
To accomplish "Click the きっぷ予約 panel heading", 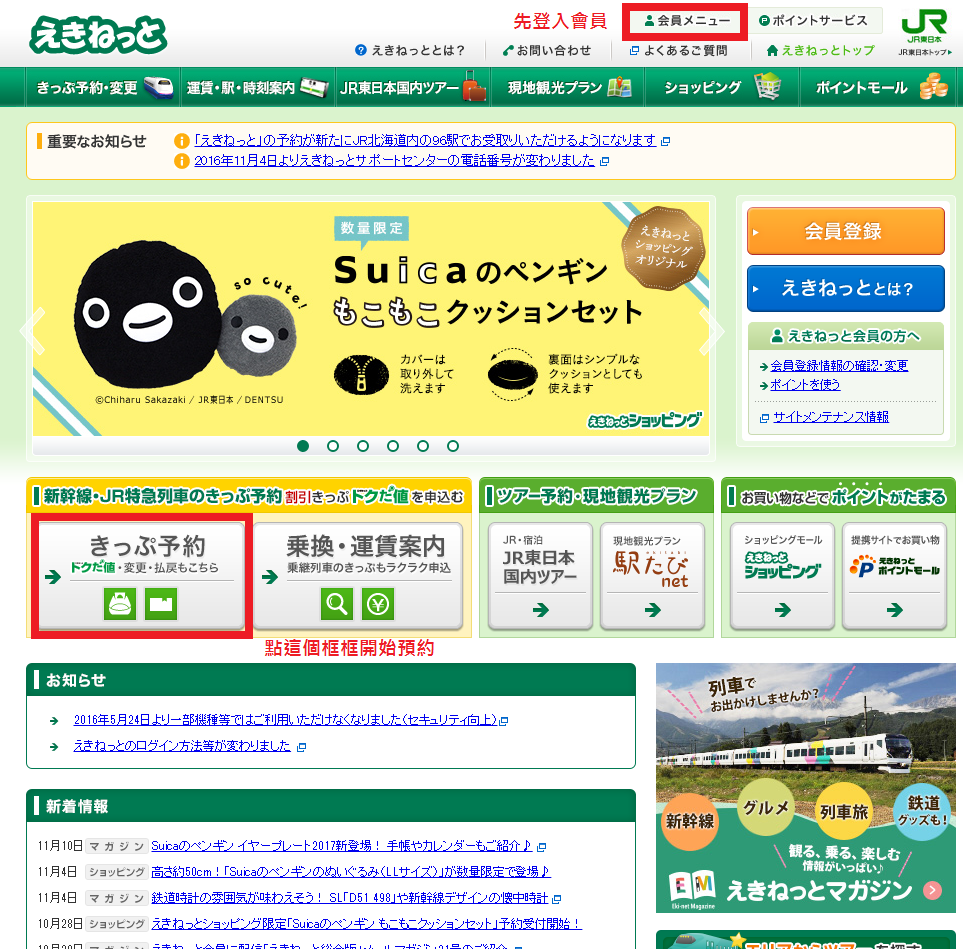I will coord(147,545).
